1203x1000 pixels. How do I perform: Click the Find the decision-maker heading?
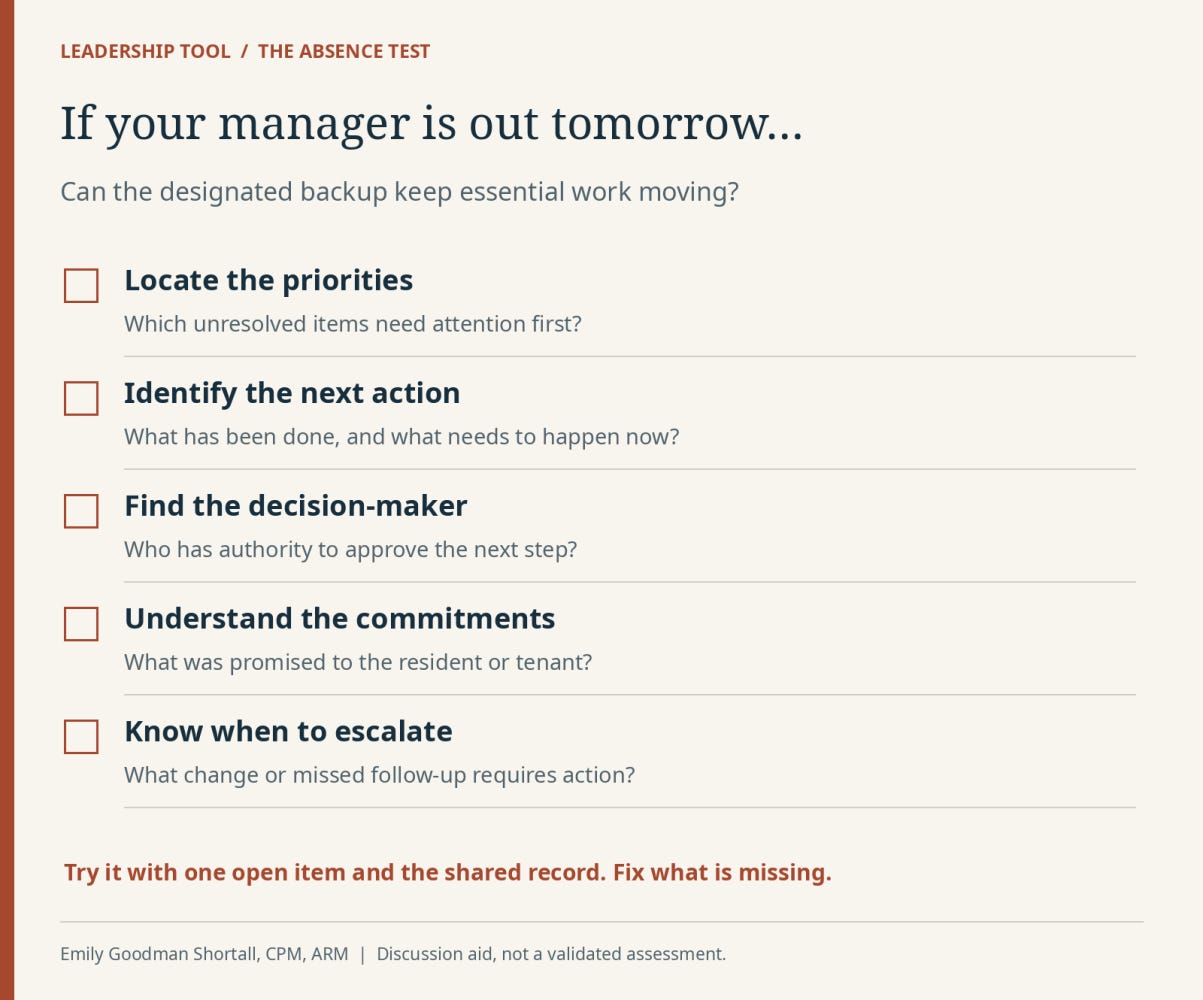coord(295,506)
